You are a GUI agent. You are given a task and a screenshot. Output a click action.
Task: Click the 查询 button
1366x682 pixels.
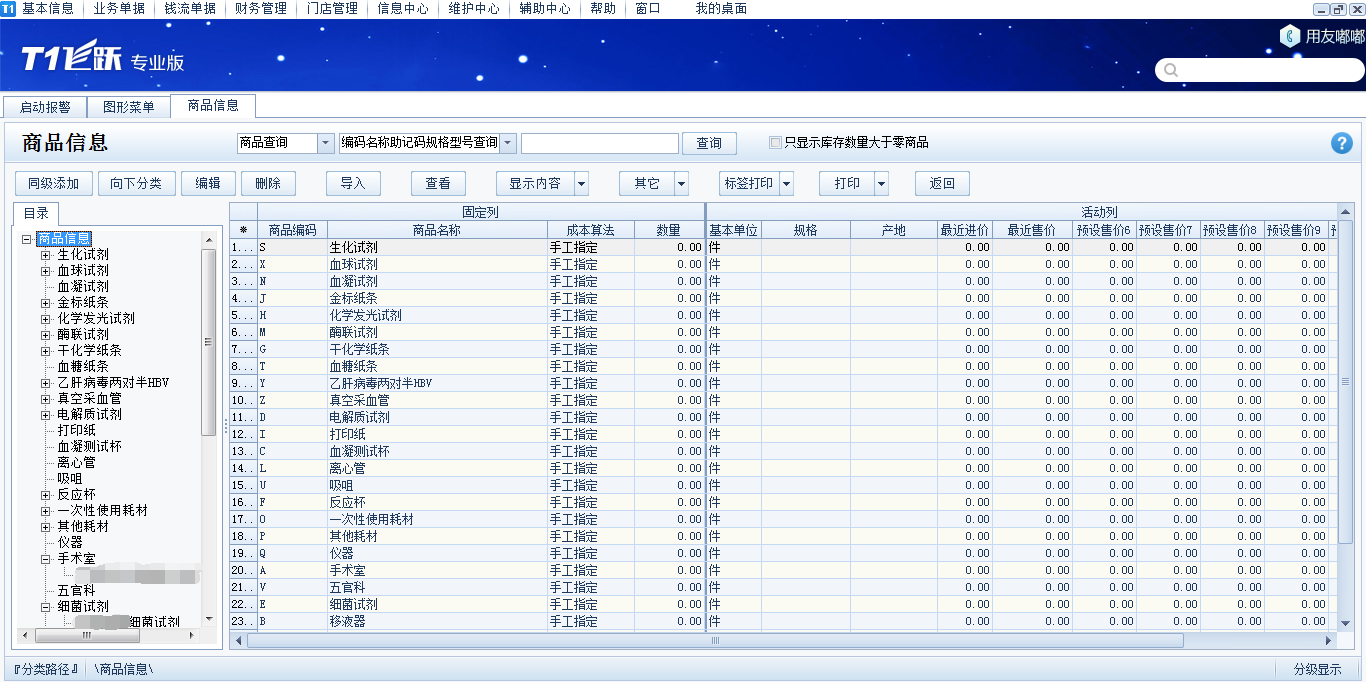pyautogui.click(x=709, y=144)
